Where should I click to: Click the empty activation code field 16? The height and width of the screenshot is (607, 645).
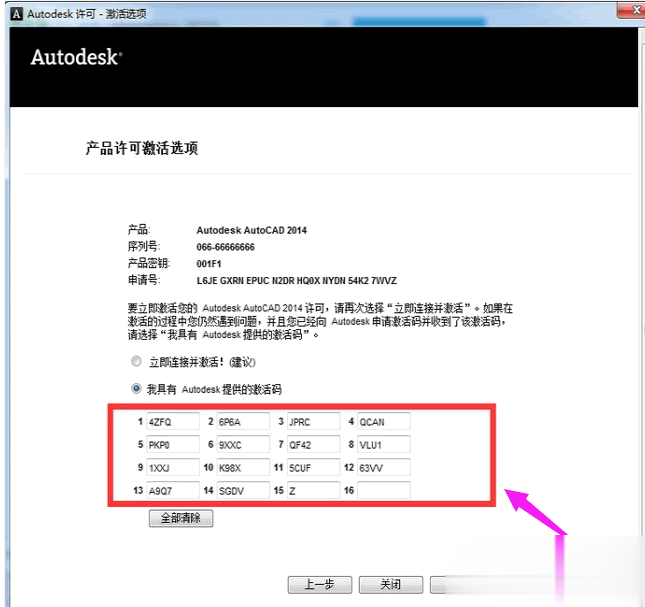coord(384,490)
